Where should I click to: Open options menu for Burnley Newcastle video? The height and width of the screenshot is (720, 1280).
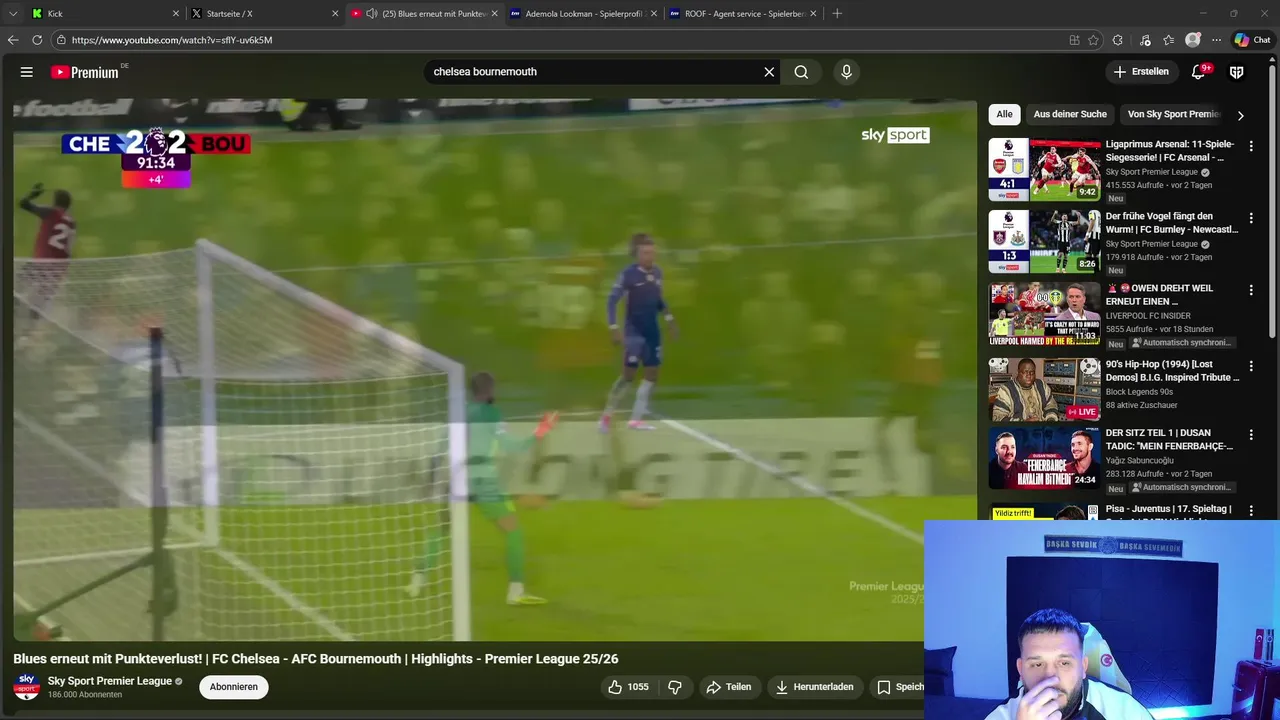pyautogui.click(x=1251, y=218)
